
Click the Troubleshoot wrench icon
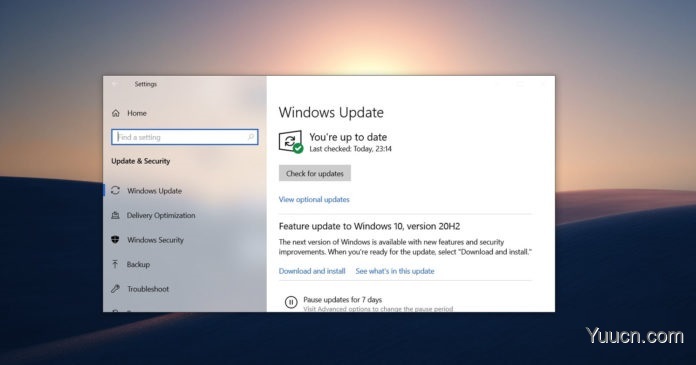115,289
